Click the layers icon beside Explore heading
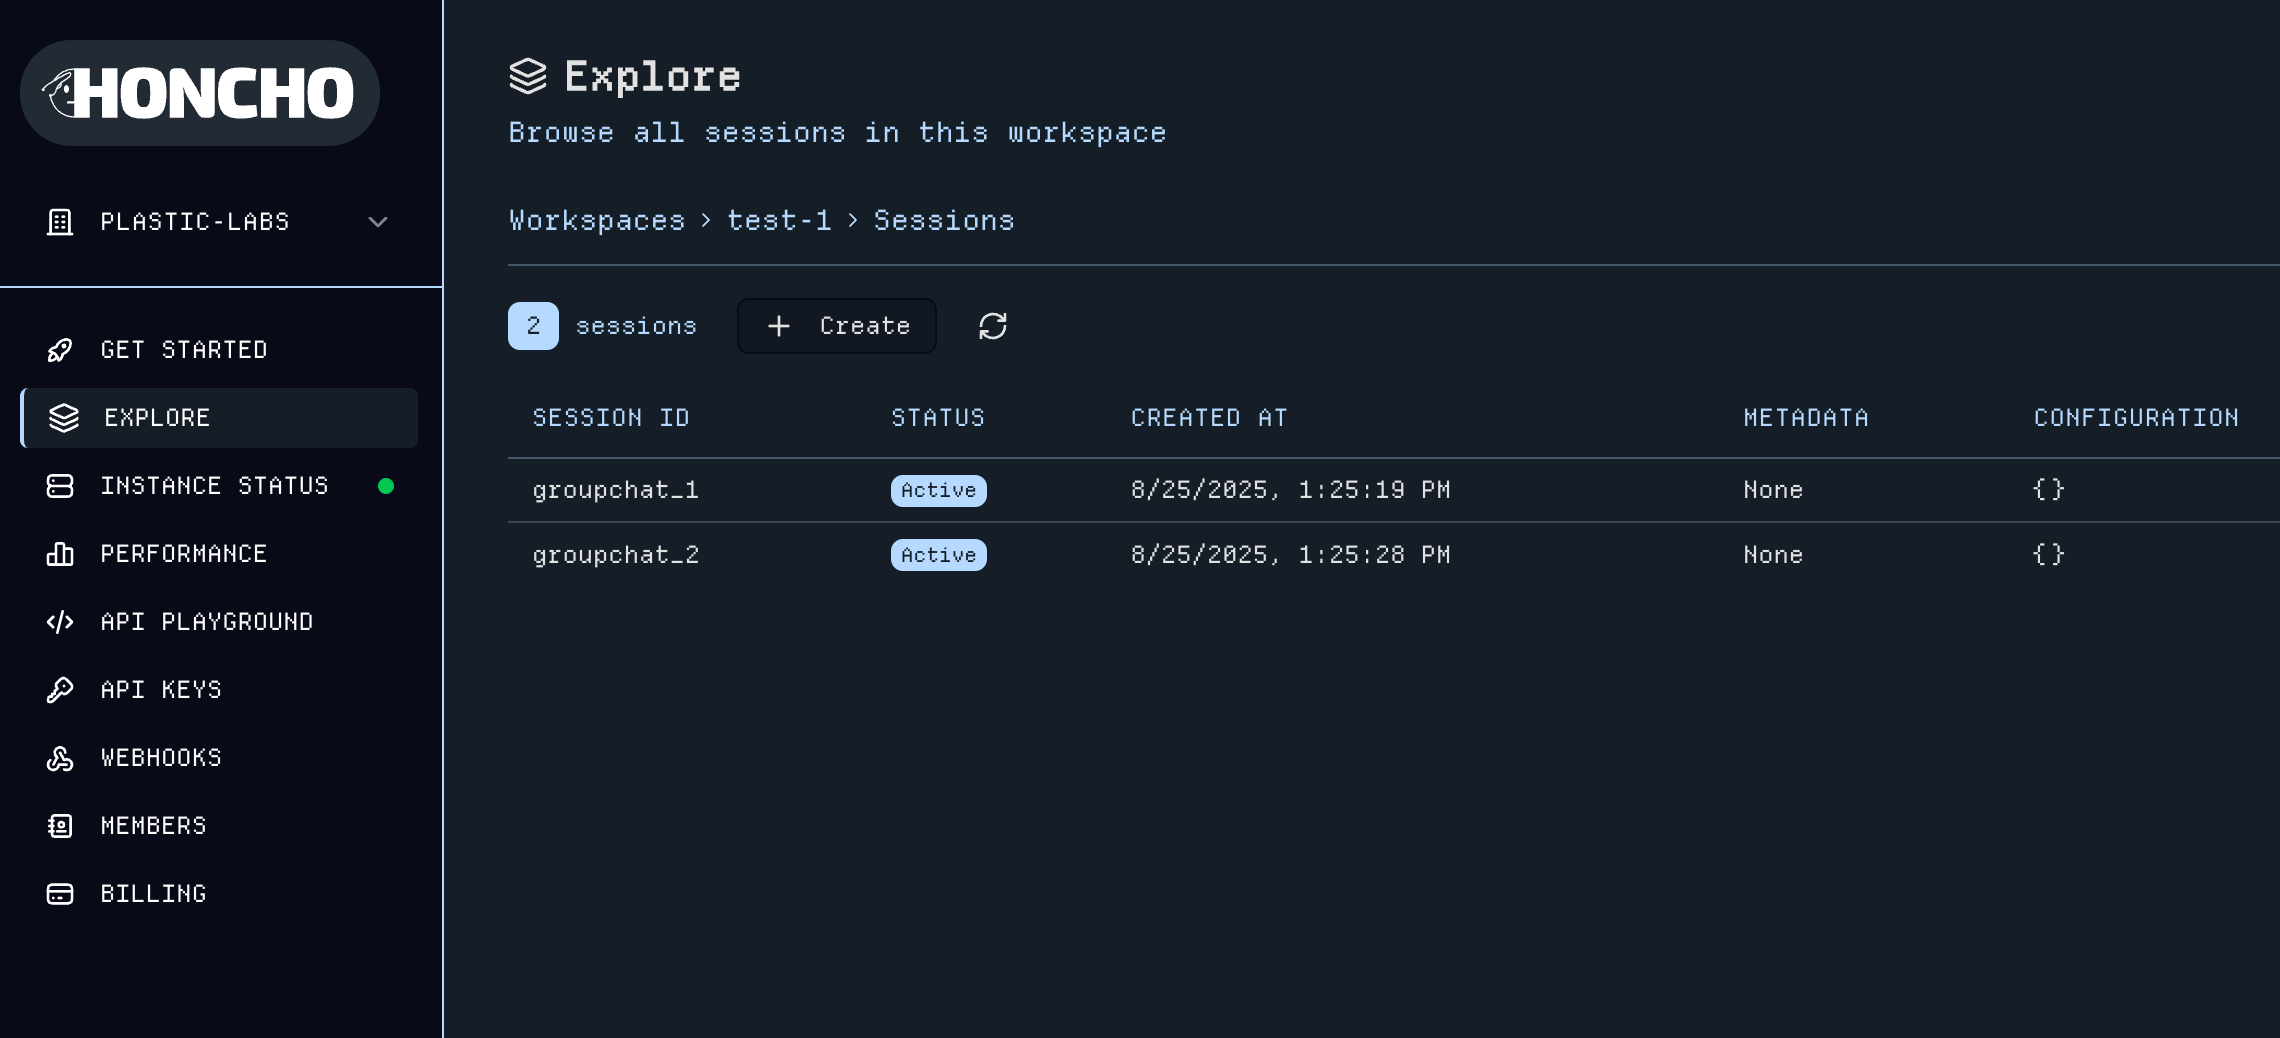Viewport: 2280px width, 1038px height. [x=528, y=76]
